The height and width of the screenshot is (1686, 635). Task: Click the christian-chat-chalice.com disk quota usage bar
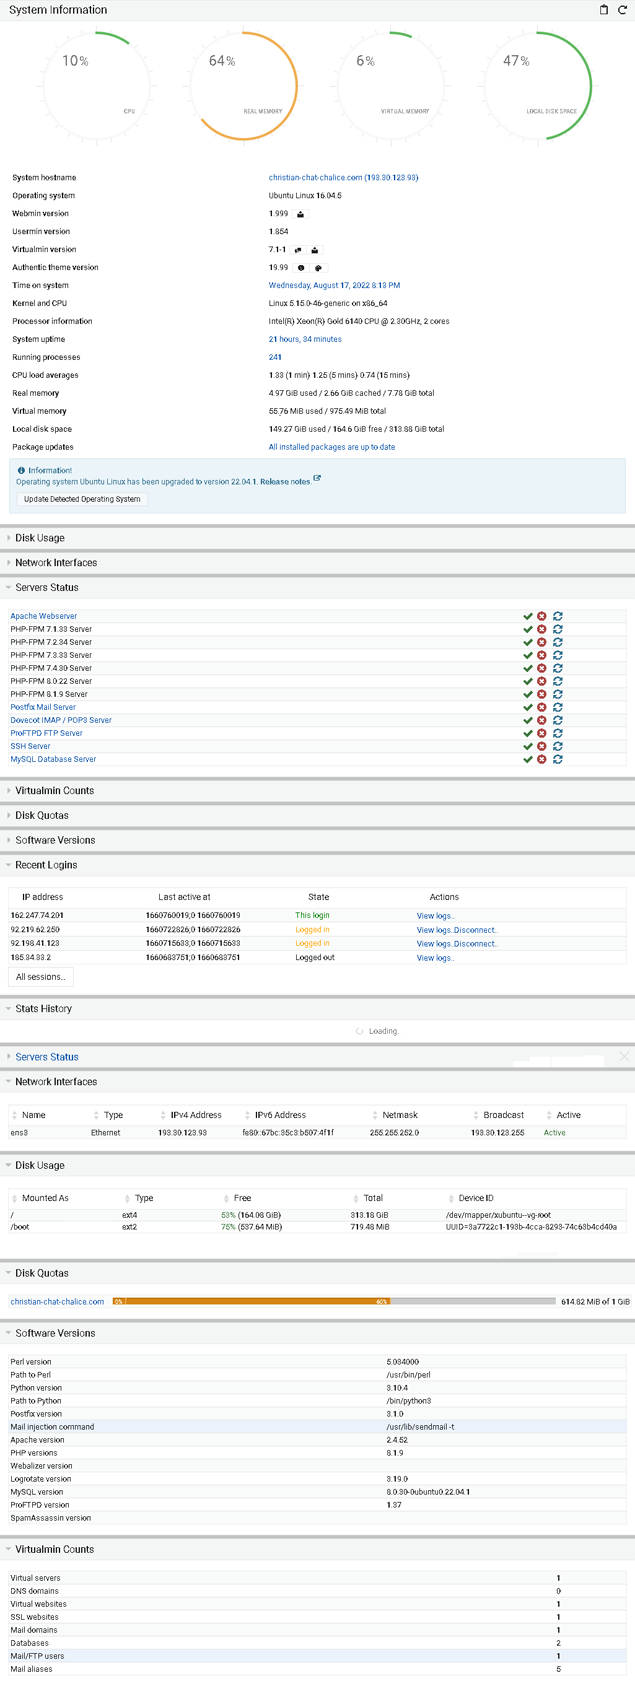pyautogui.click(x=333, y=1302)
